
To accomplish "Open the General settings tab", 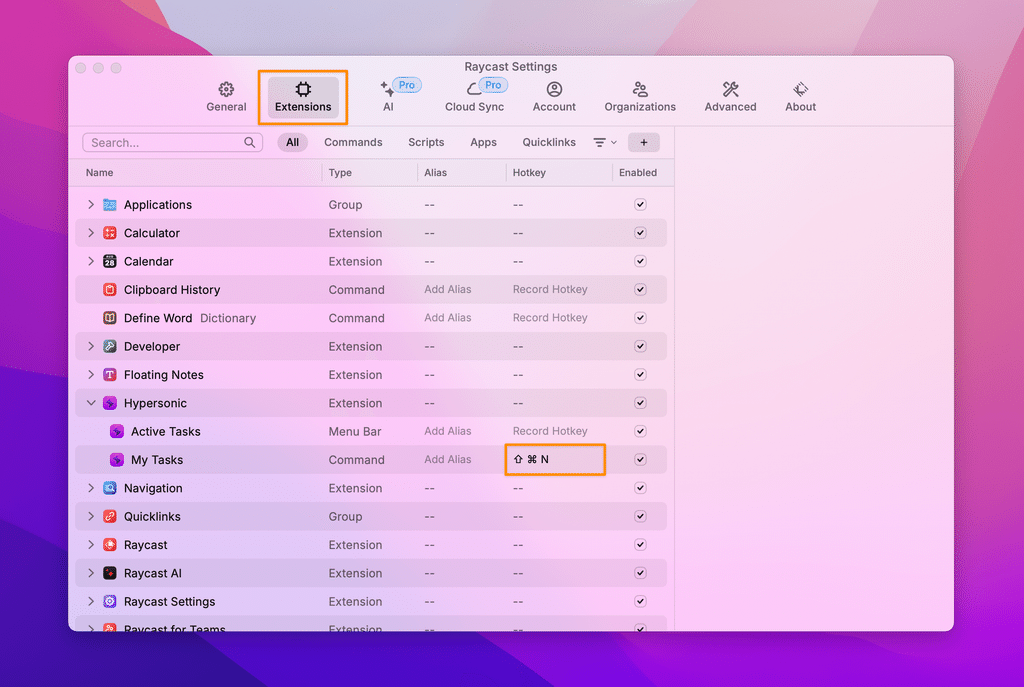I will [x=226, y=97].
